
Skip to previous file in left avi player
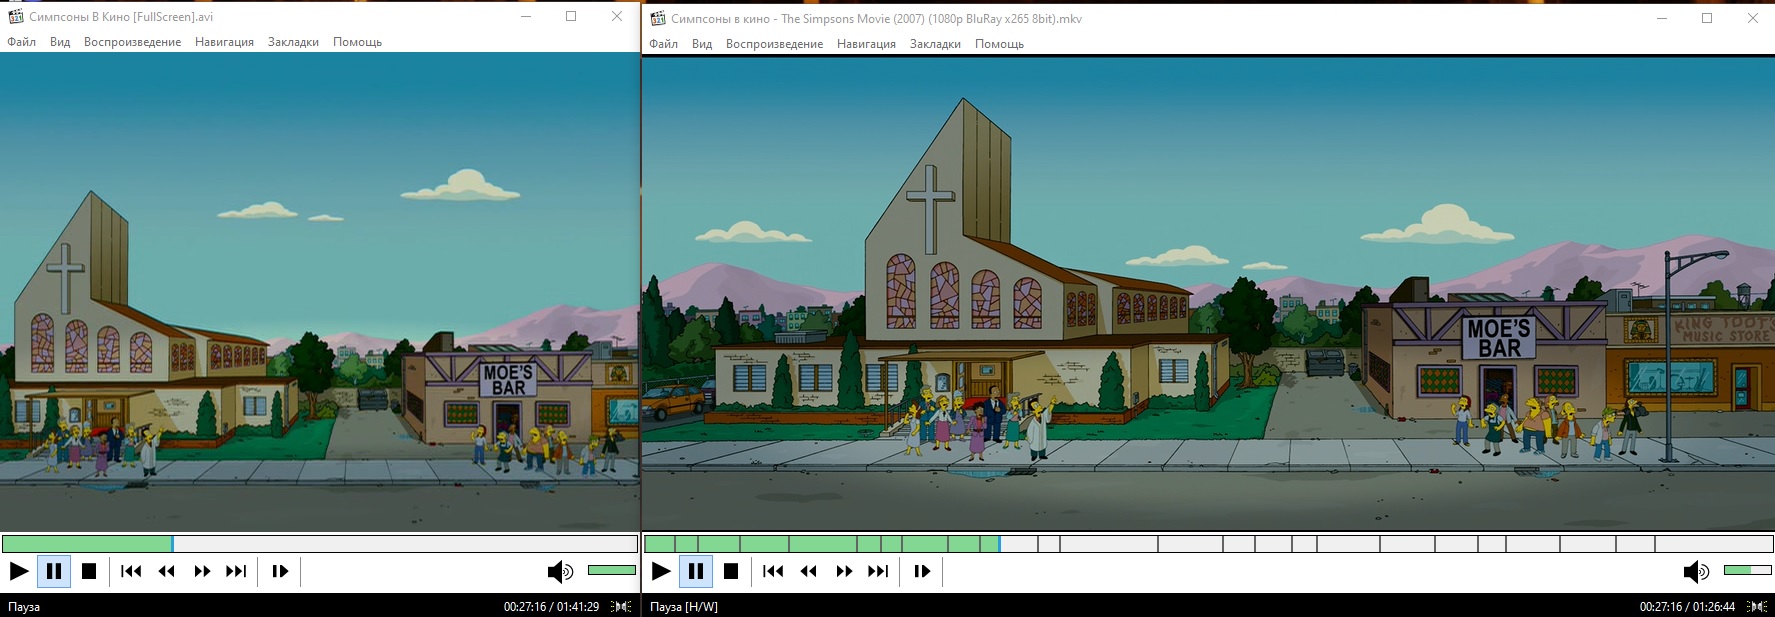click(x=131, y=571)
